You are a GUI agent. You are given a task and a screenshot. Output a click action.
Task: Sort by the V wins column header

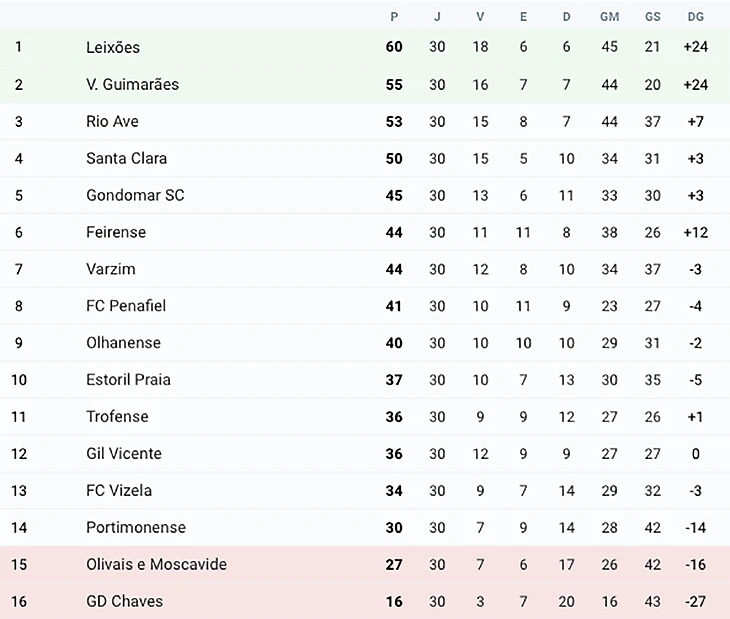(480, 16)
